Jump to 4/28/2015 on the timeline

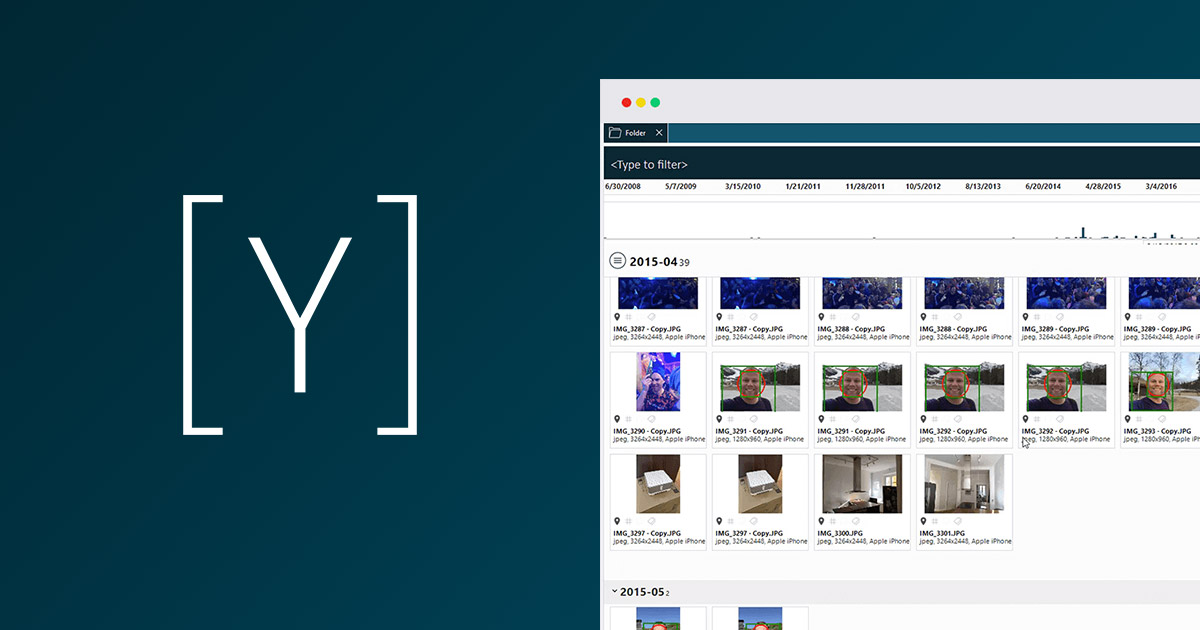tap(1103, 187)
